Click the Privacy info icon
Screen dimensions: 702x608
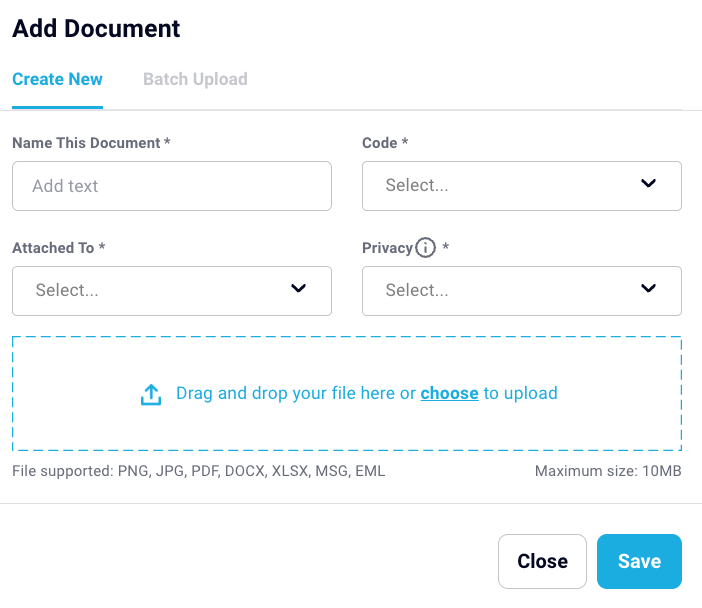425,248
